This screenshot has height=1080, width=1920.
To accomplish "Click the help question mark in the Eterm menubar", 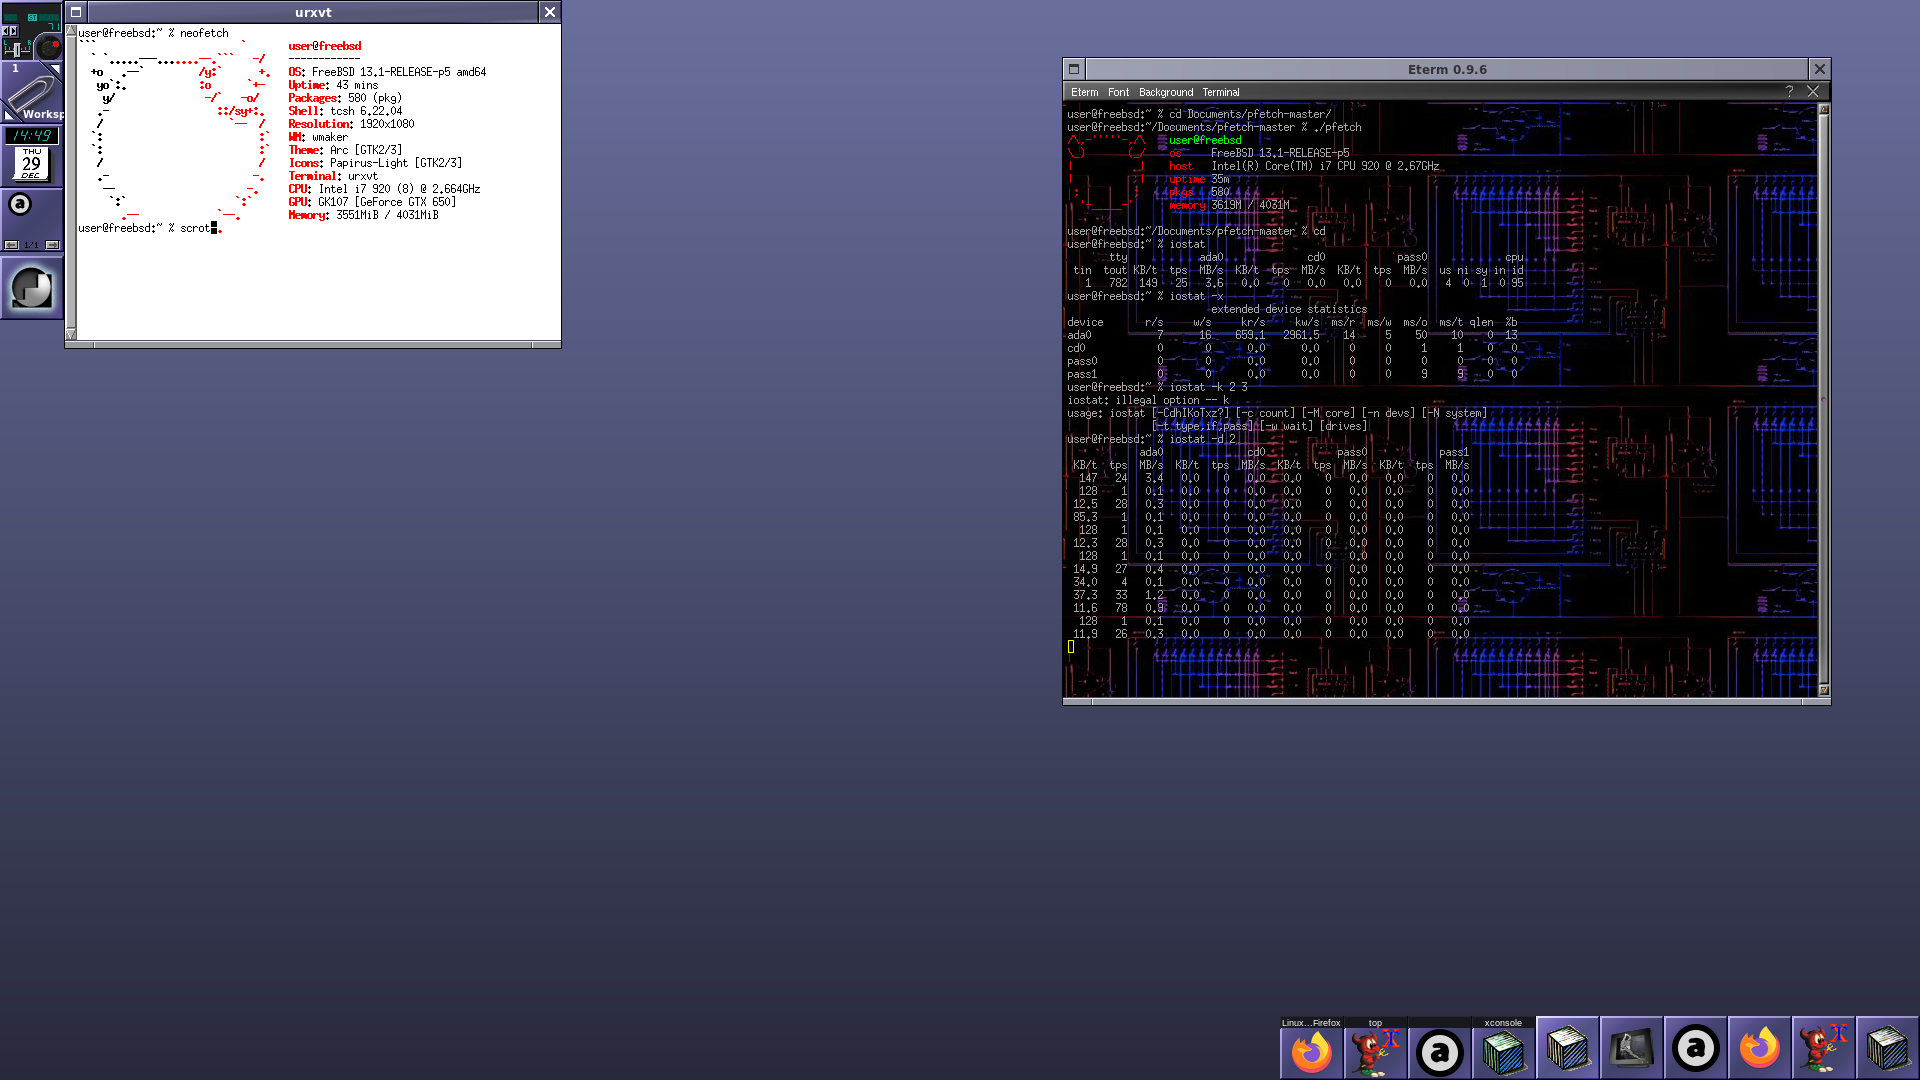I will tap(1789, 91).
